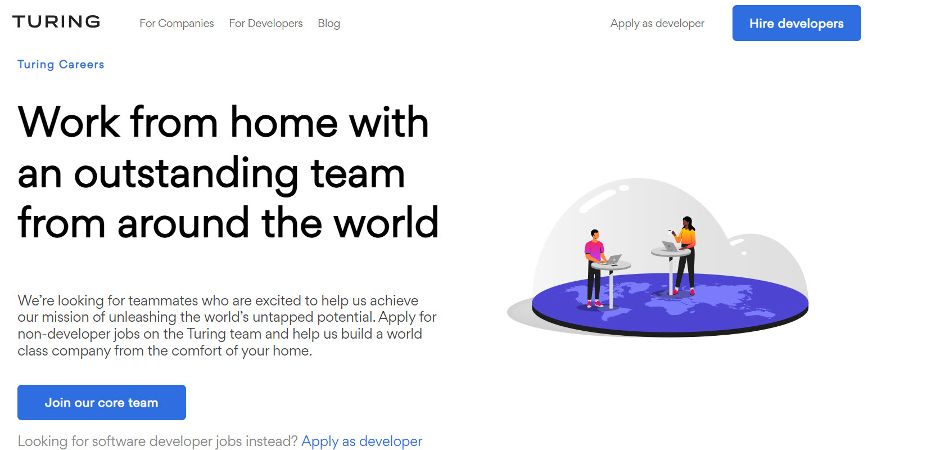
Task: Click the pedestal of the left round table
Action: pos(609,286)
